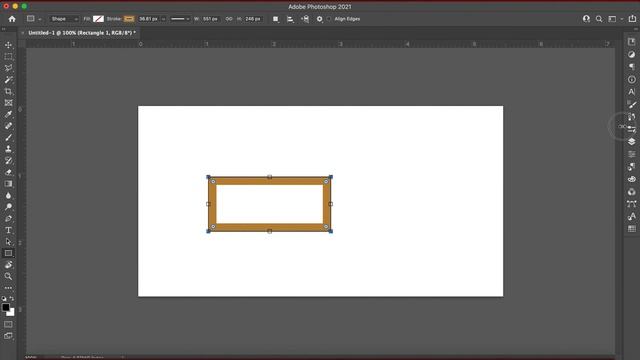Select the Eraser tool
This screenshot has width=640, height=360.
point(8,172)
